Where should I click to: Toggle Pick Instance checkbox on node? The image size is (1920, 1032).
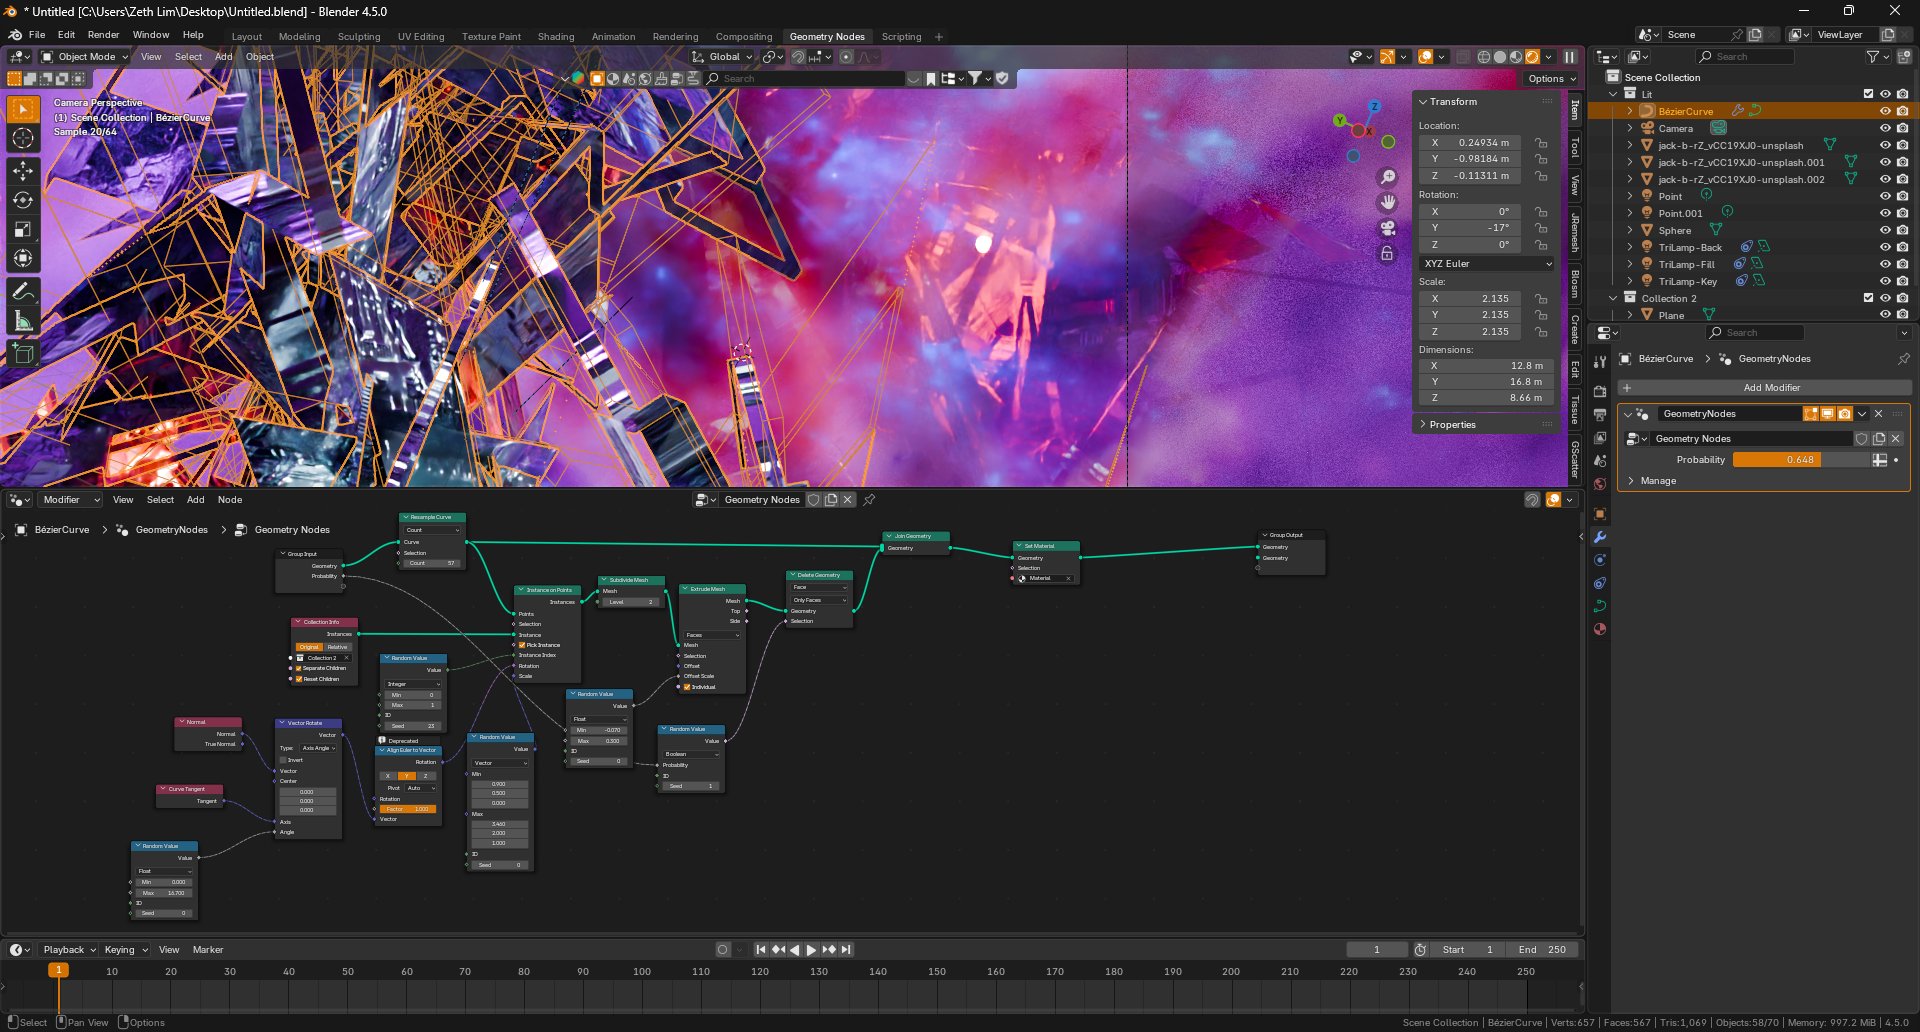(x=522, y=645)
